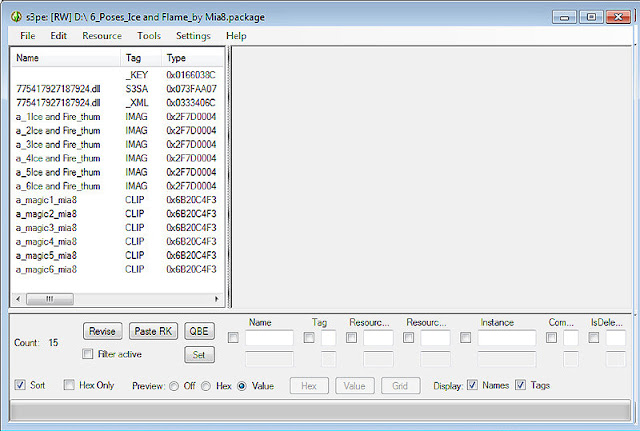Close the s3pe window

[x=618, y=17]
